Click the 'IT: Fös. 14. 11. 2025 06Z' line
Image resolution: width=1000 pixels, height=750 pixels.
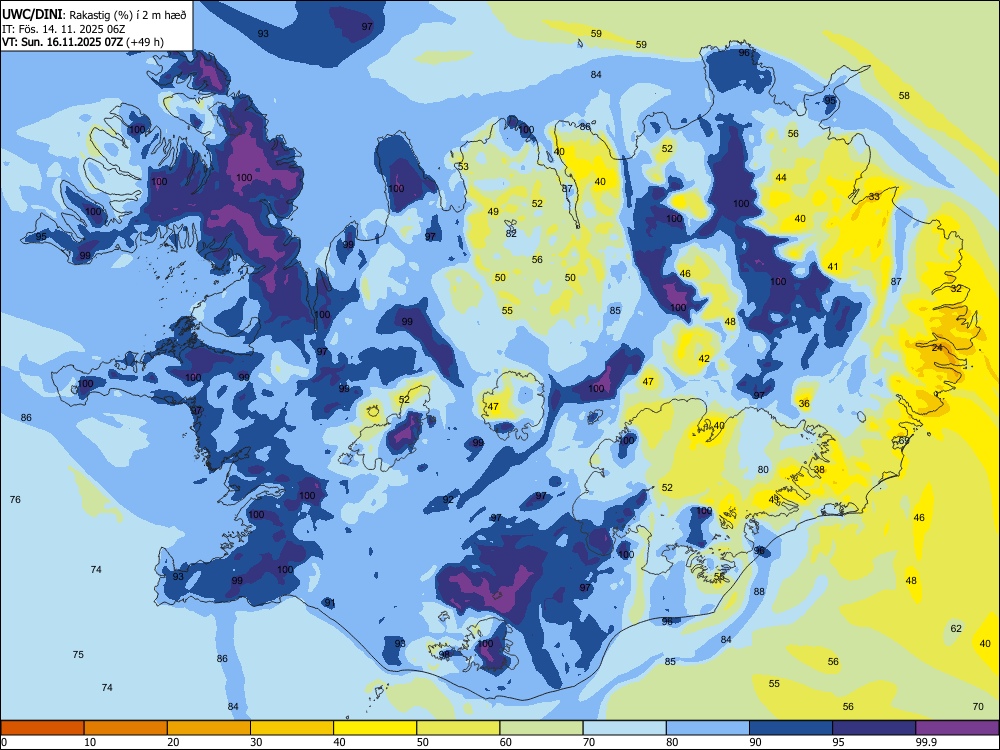pos(63,29)
